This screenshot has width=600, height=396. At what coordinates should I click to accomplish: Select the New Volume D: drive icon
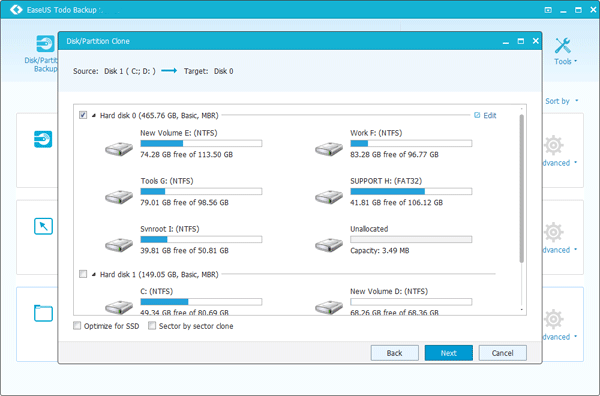[x=329, y=307]
